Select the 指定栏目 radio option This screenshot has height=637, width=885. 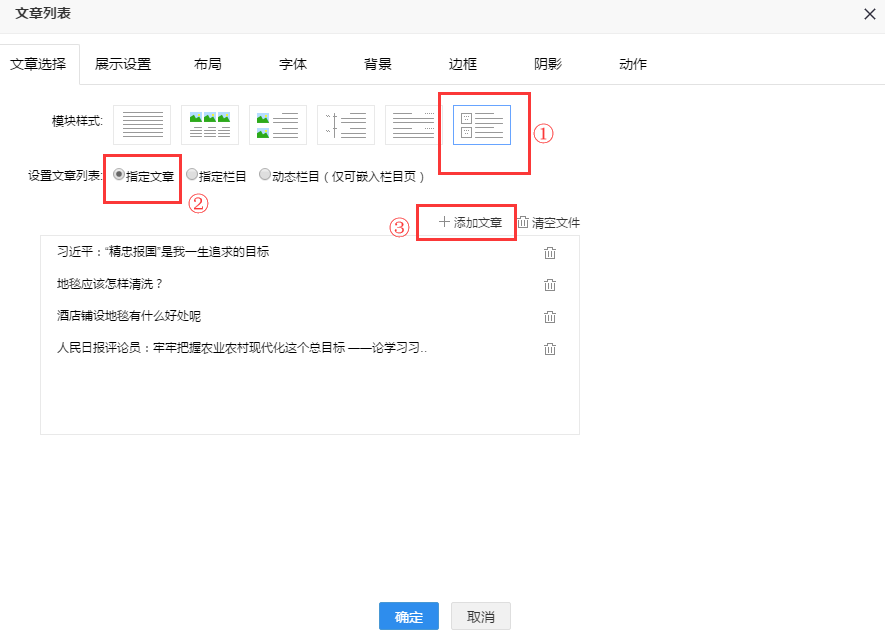tap(192, 175)
